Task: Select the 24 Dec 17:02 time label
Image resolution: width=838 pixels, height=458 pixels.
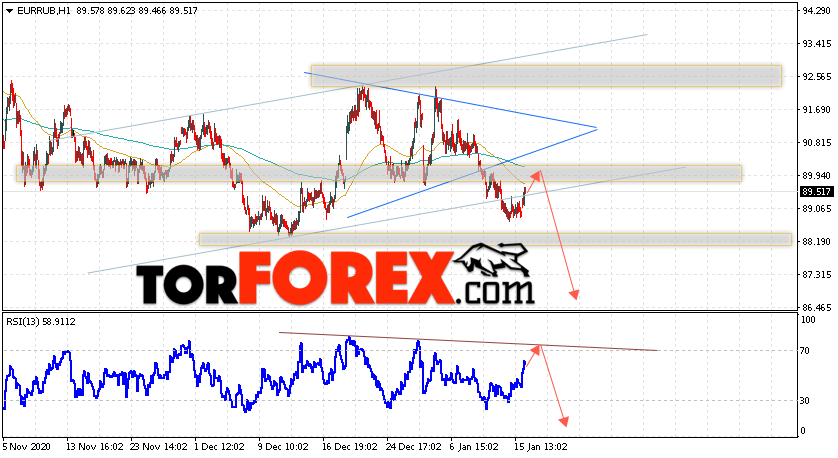Action: [x=415, y=446]
